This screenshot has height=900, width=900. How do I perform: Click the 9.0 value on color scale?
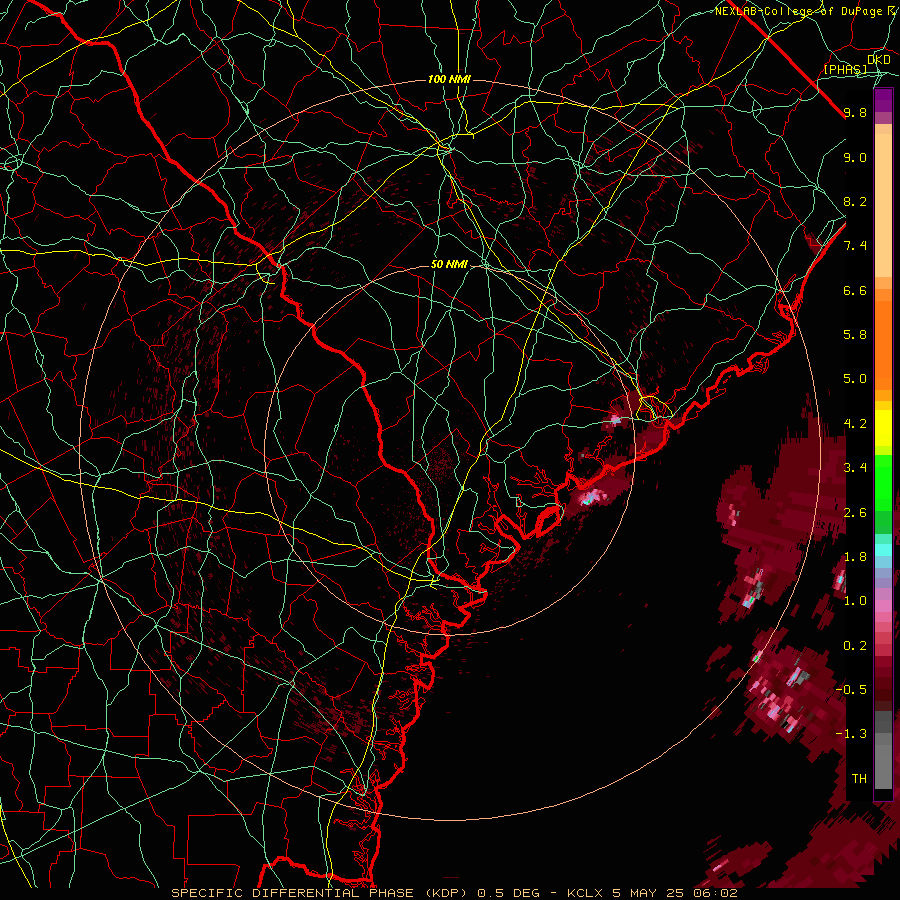855,157
